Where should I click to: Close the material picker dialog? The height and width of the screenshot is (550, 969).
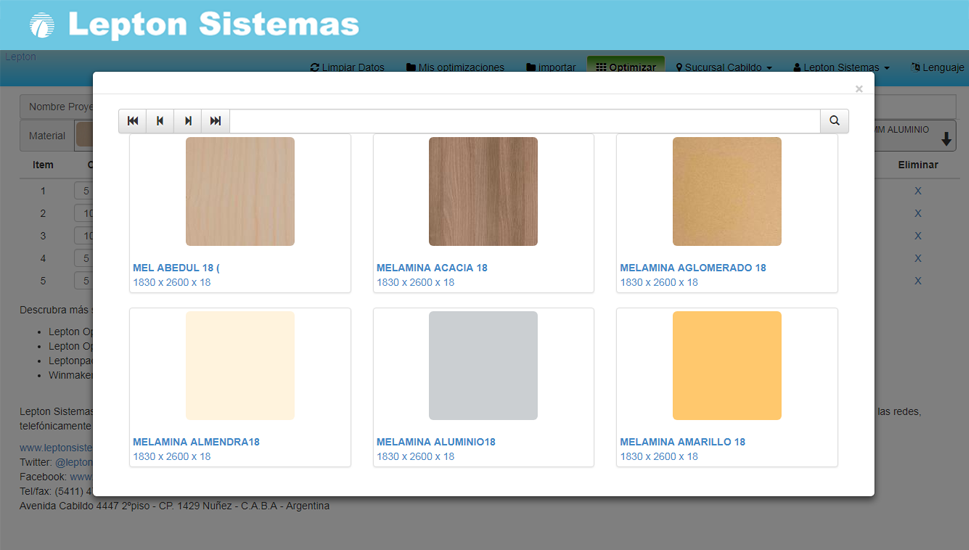tap(858, 89)
